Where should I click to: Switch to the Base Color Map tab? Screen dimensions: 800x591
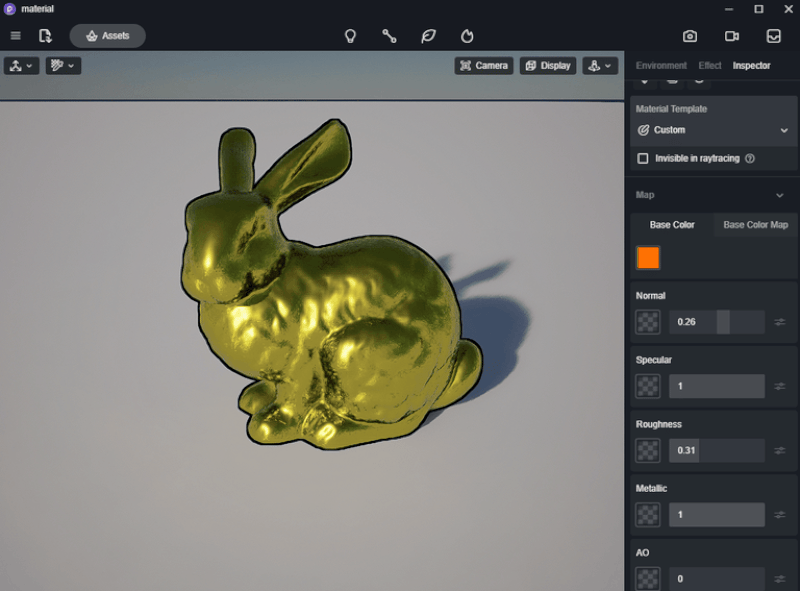[x=756, y=225]
